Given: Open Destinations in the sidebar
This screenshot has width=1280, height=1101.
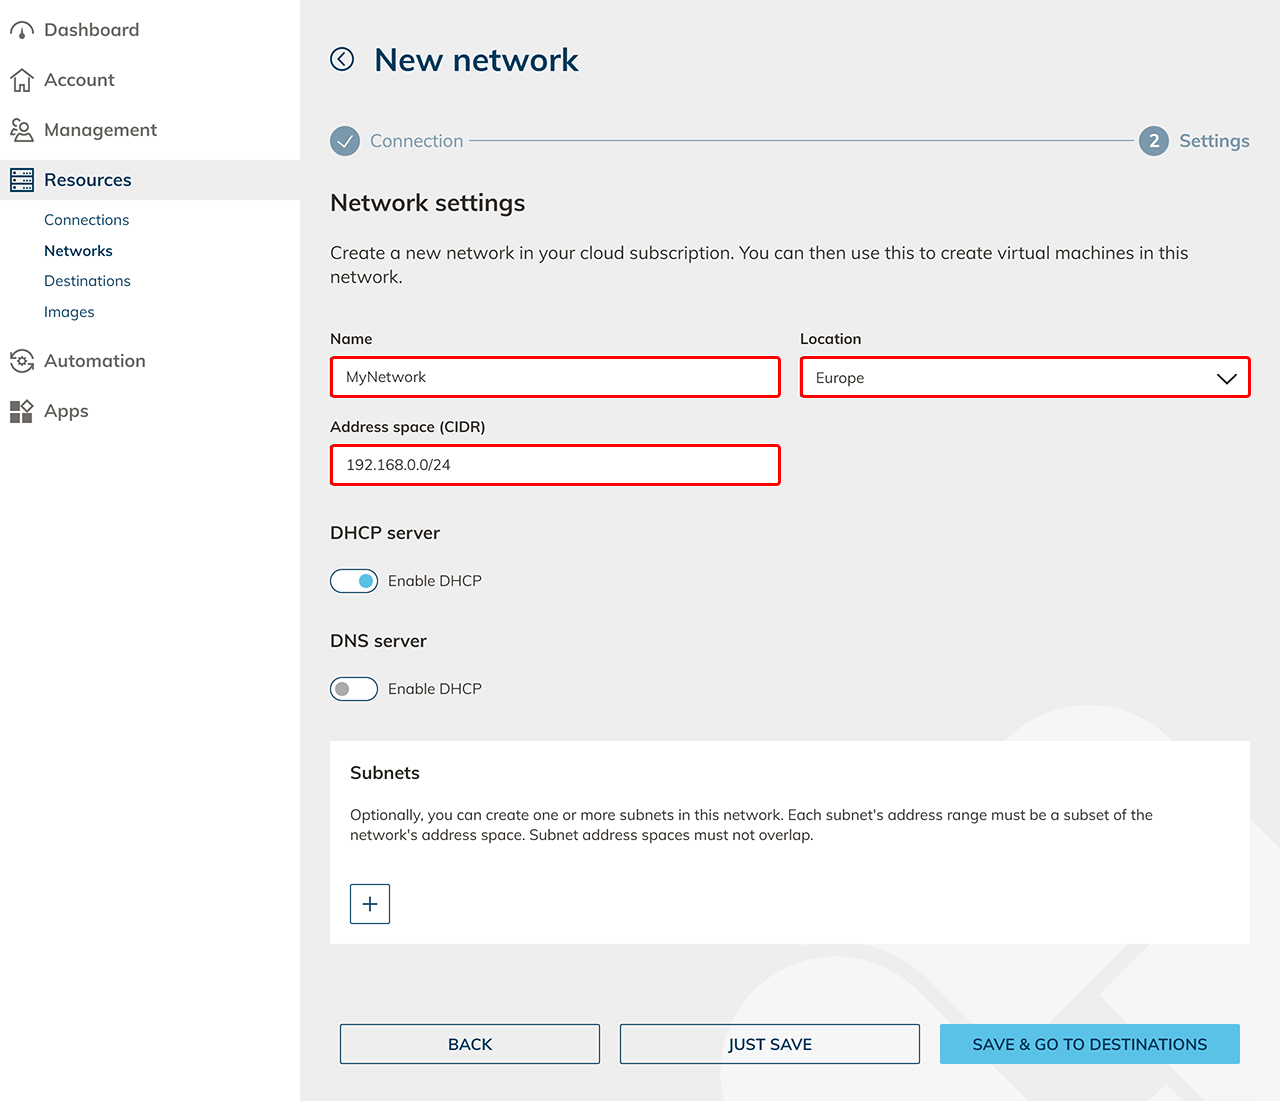Looking at the screenshot, I should pyautogui.click(x=87, y=281).
